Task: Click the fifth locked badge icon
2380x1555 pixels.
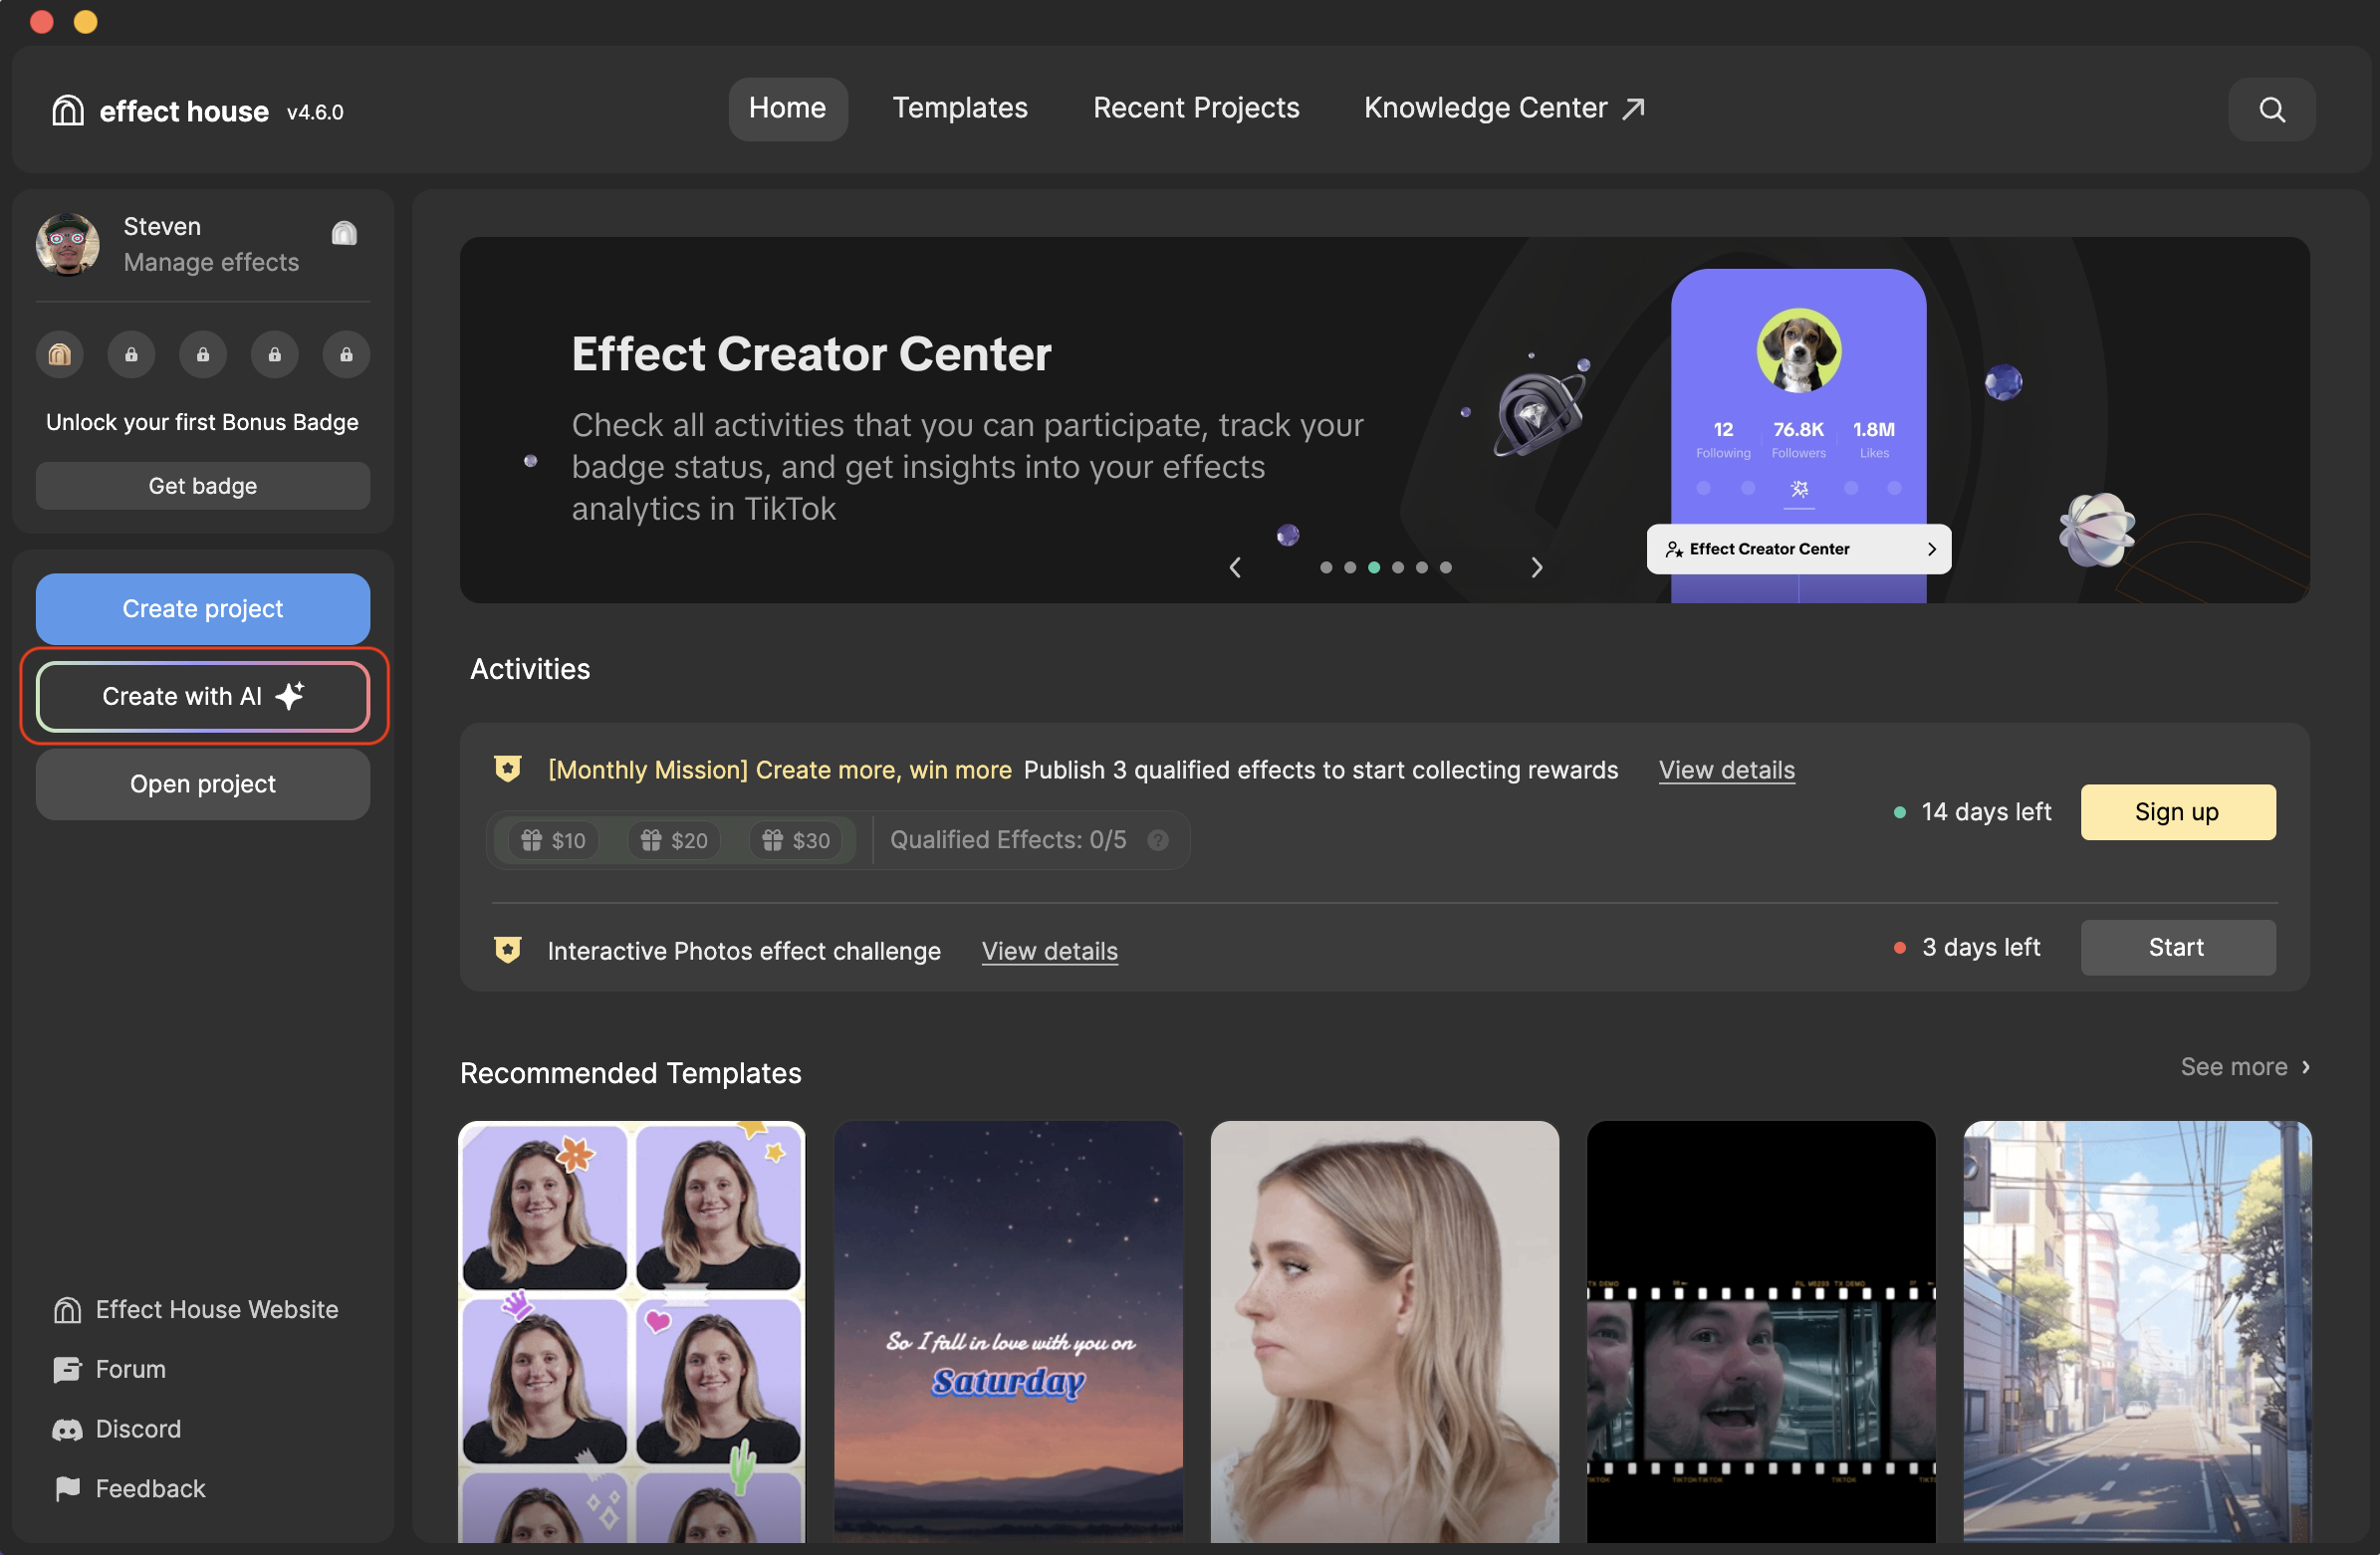Action: (346, 354)
